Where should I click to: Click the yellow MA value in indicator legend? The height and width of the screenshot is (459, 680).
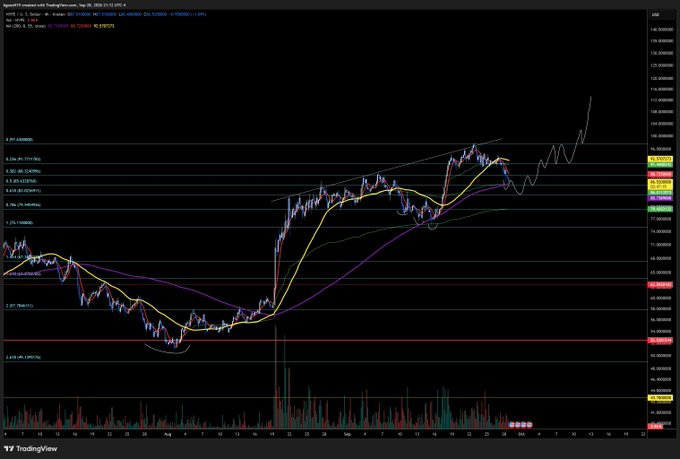104,26
